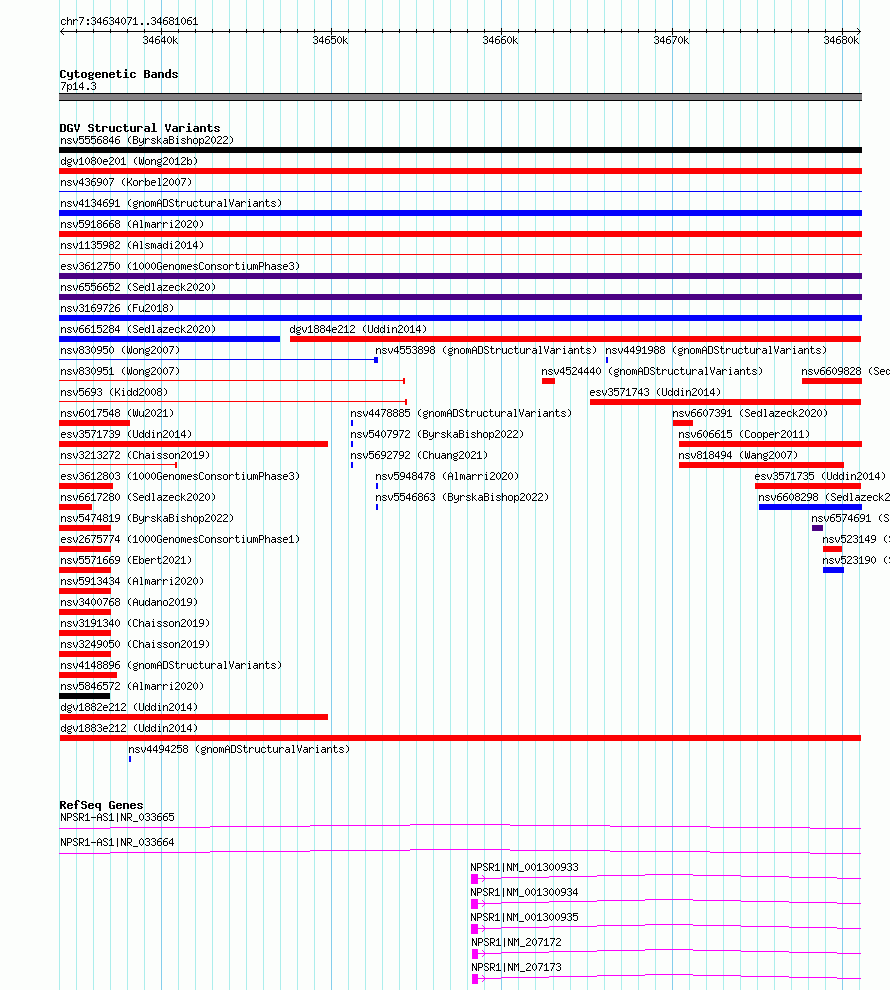Click nsv3249050 (Chaisson2019) variant label

tap(135, 644)
